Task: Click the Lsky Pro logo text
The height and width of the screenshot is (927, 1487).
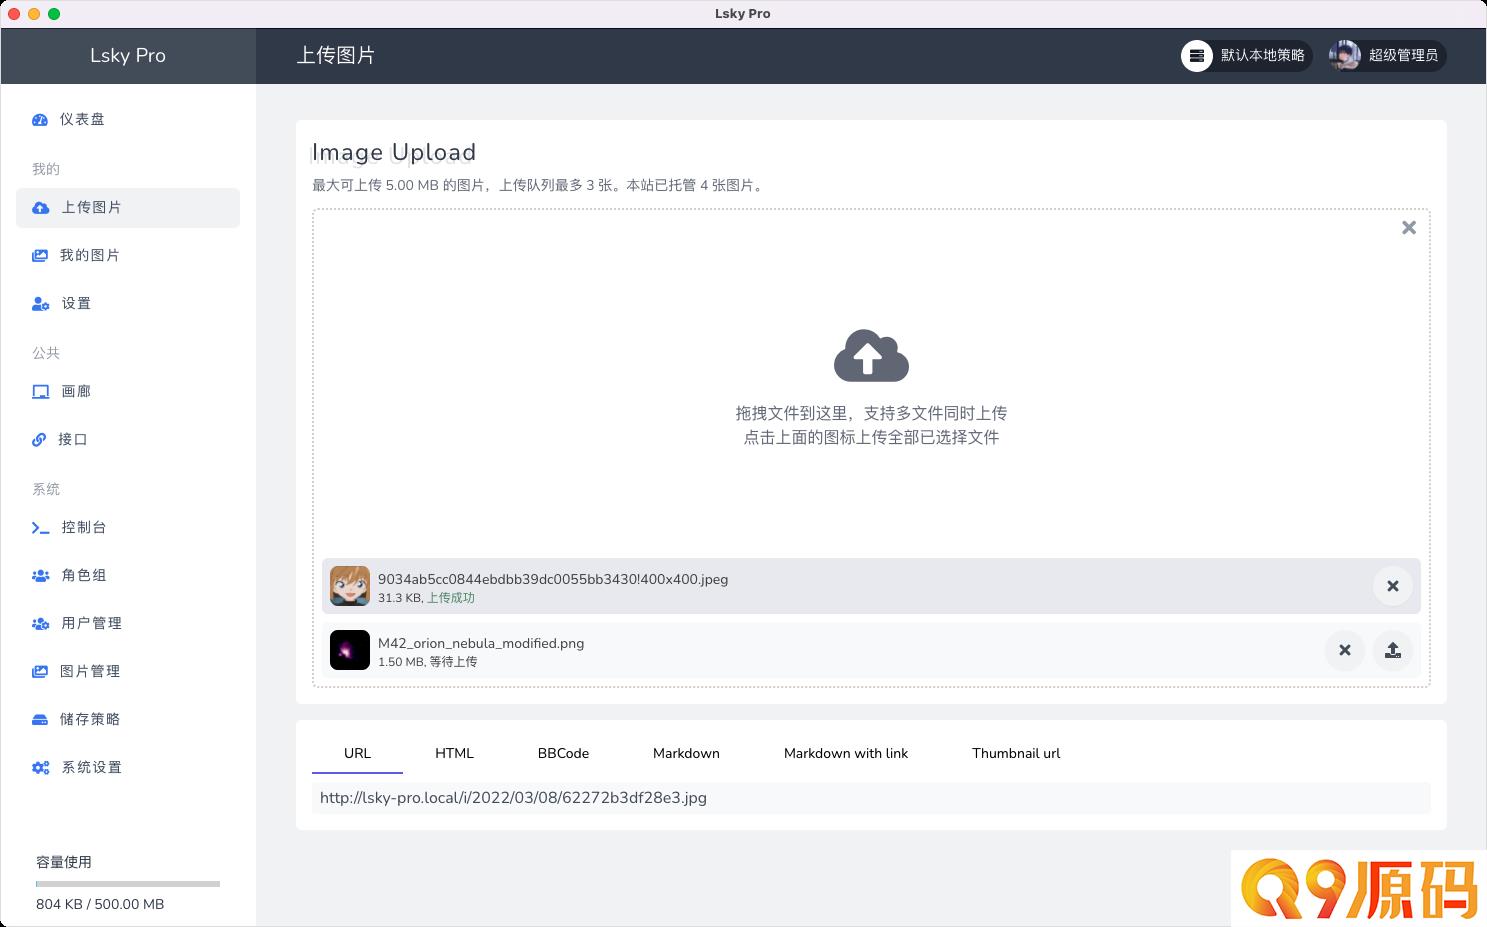Action: [128, 56]
